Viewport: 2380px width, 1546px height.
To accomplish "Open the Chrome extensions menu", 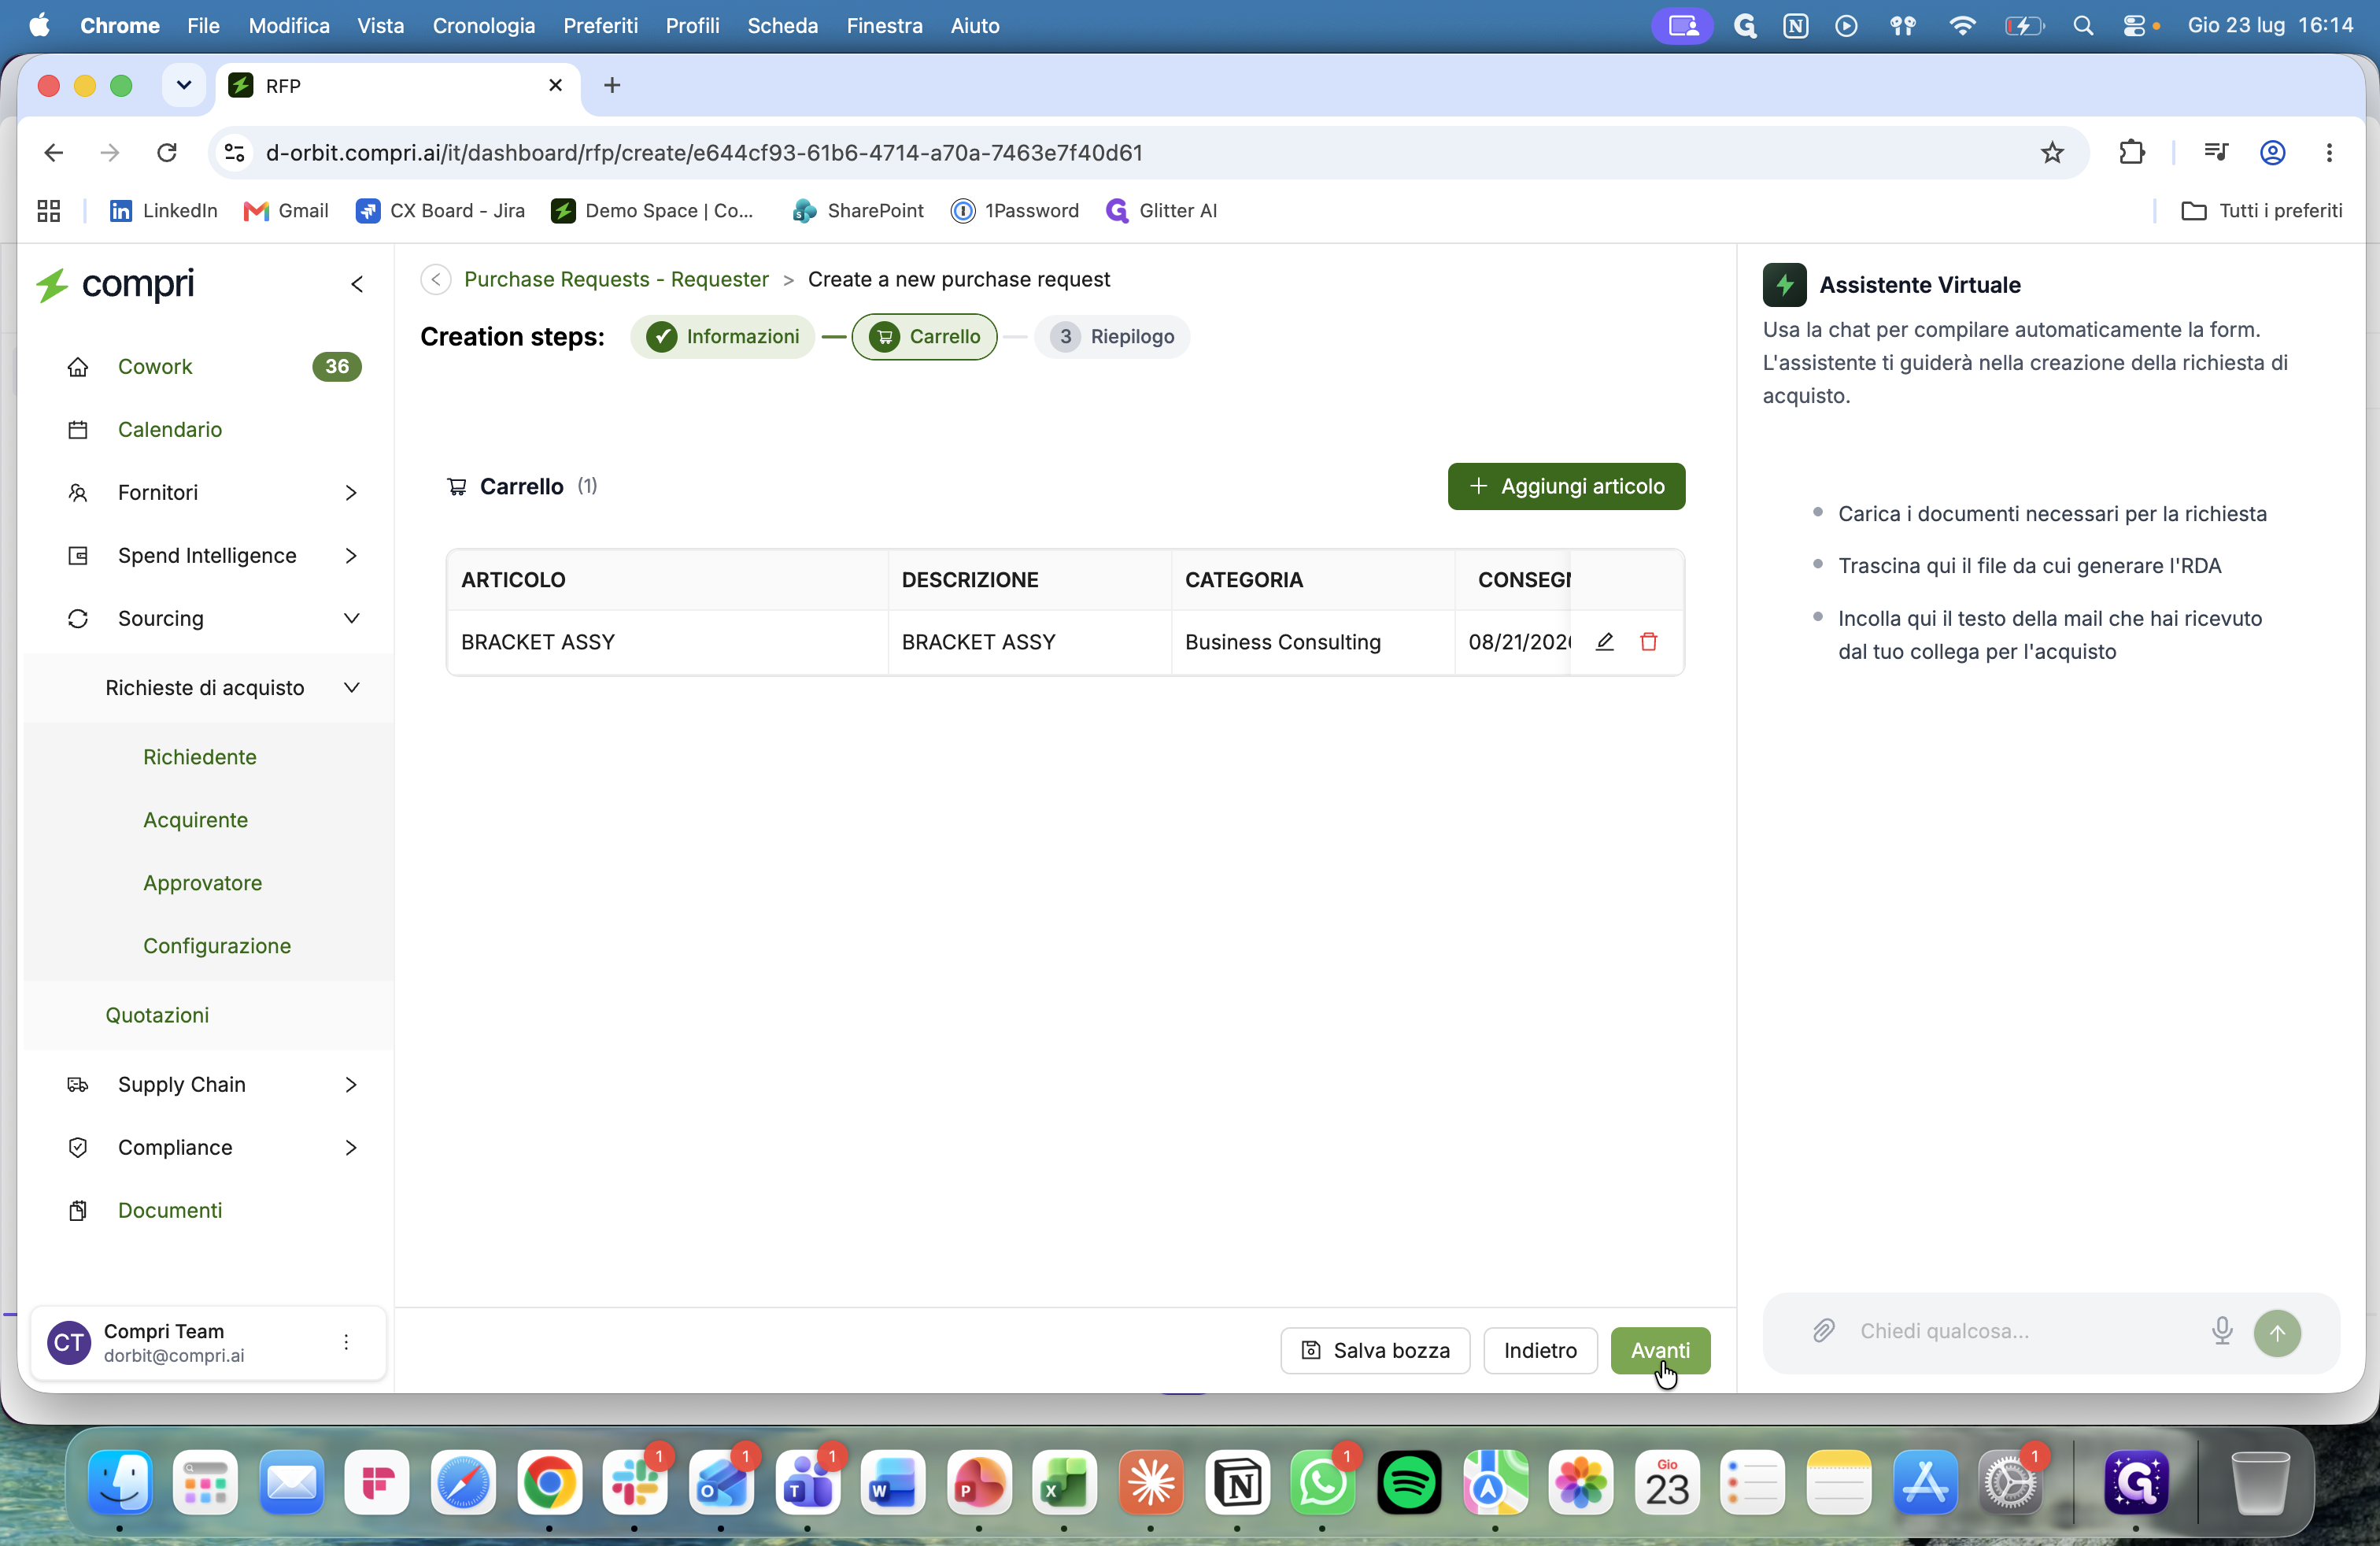I will [2132, 152].
